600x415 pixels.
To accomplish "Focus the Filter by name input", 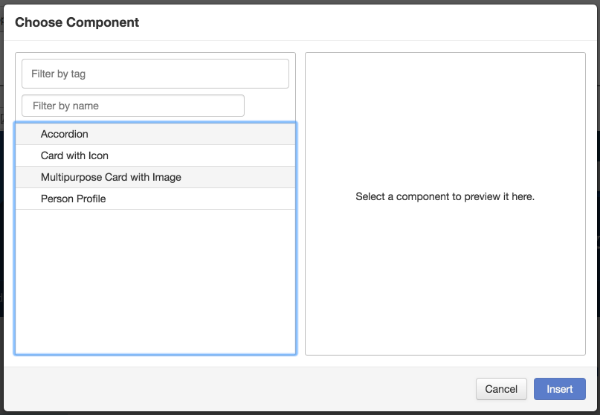I will pos(133,106).
